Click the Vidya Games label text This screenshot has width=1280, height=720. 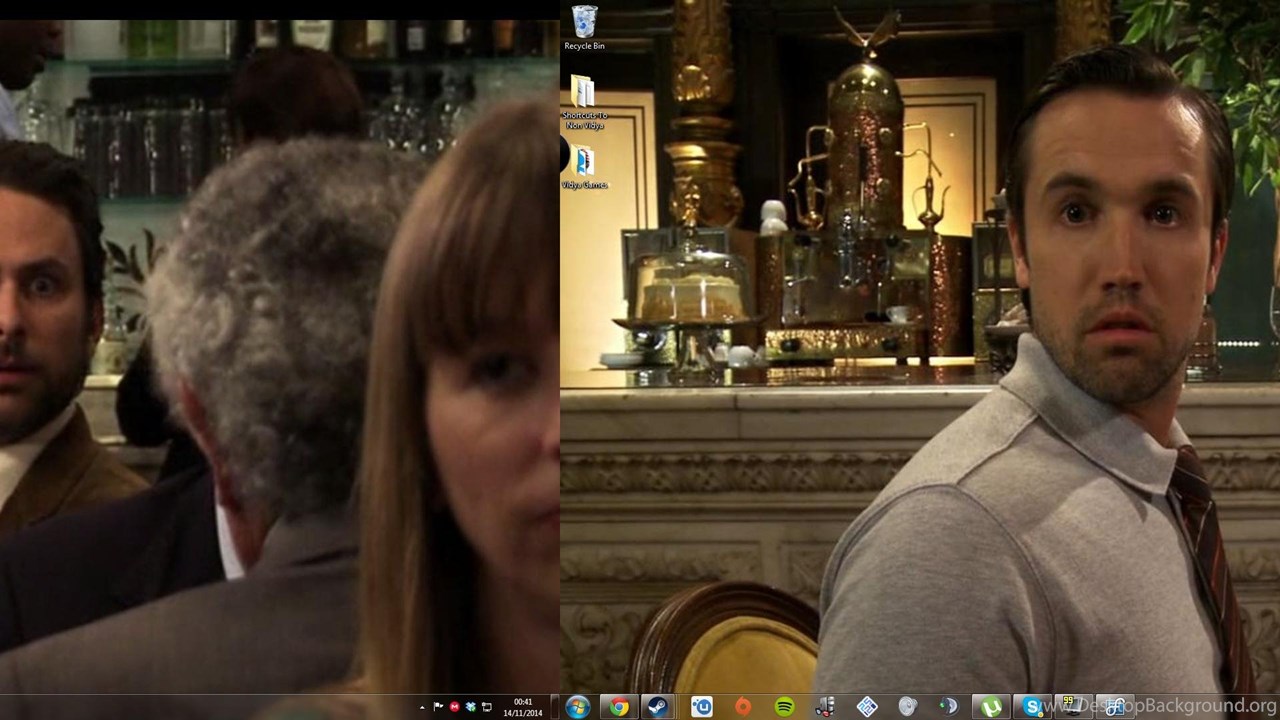(584, 185)
